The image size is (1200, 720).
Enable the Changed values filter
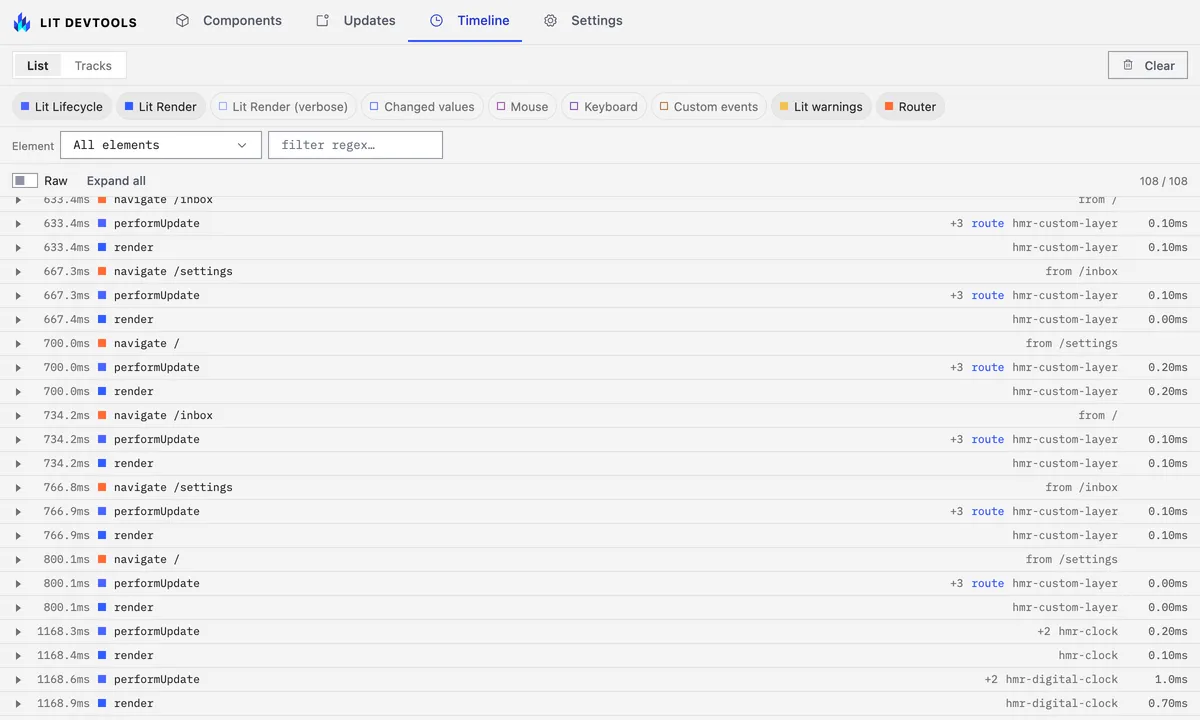tap(422, 106)
